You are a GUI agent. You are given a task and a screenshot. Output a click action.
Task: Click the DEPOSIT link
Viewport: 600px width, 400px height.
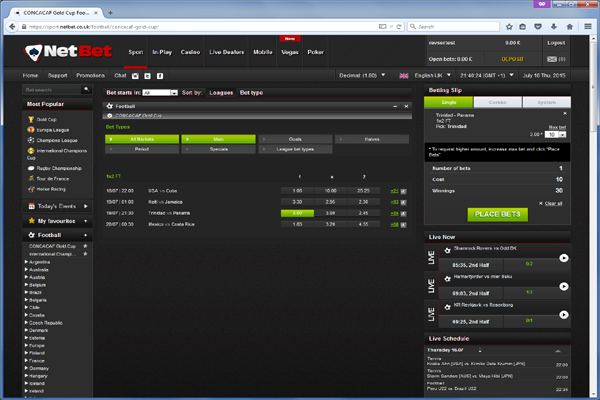[512, 59]
